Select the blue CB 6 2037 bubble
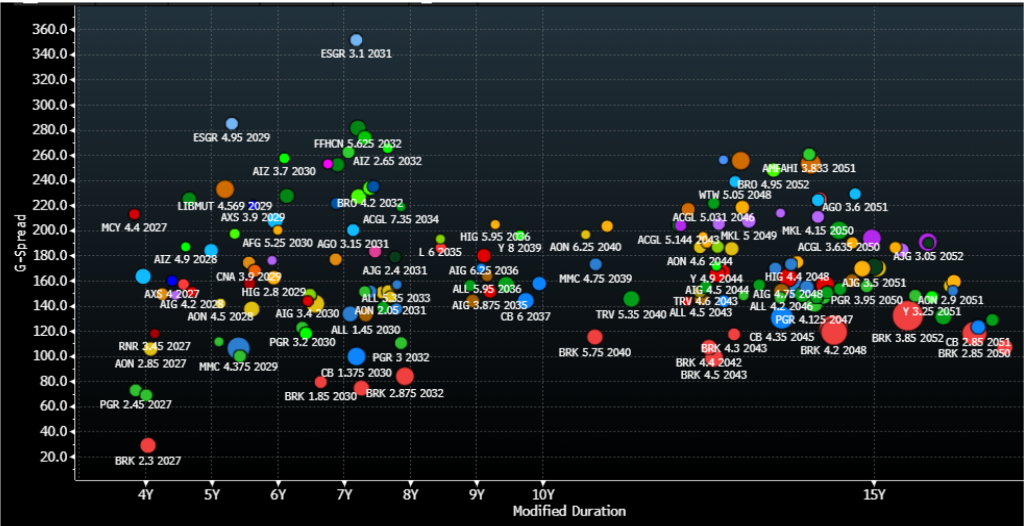This screenshot has height=526, width=1024. pyautogui.click(x=526, y=300)
